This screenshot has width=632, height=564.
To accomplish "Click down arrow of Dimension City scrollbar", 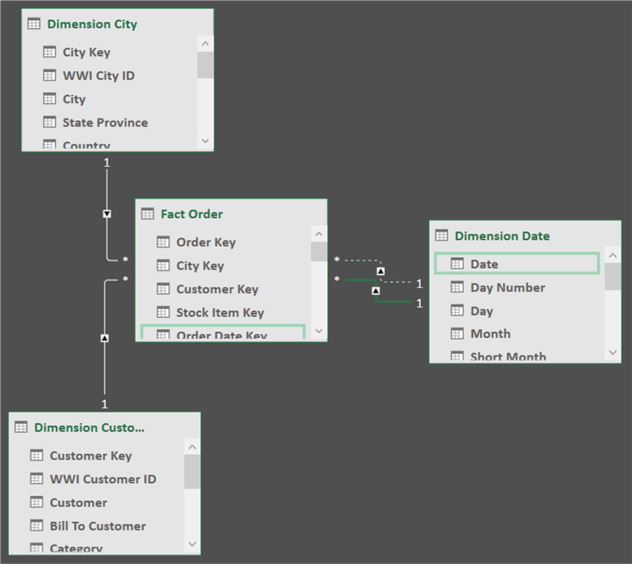I will tap(205, 141).
